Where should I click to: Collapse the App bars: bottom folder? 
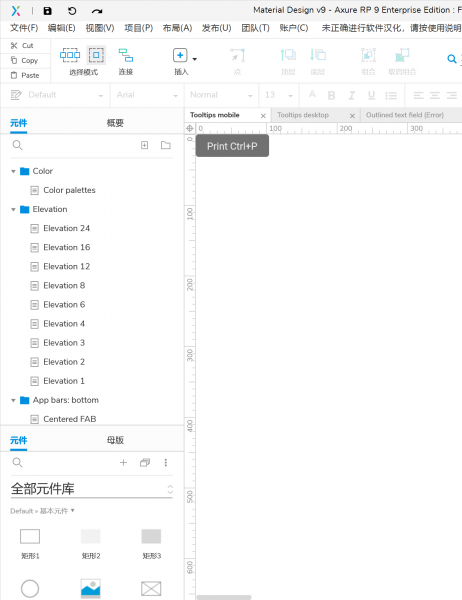(x=13, y=400)
